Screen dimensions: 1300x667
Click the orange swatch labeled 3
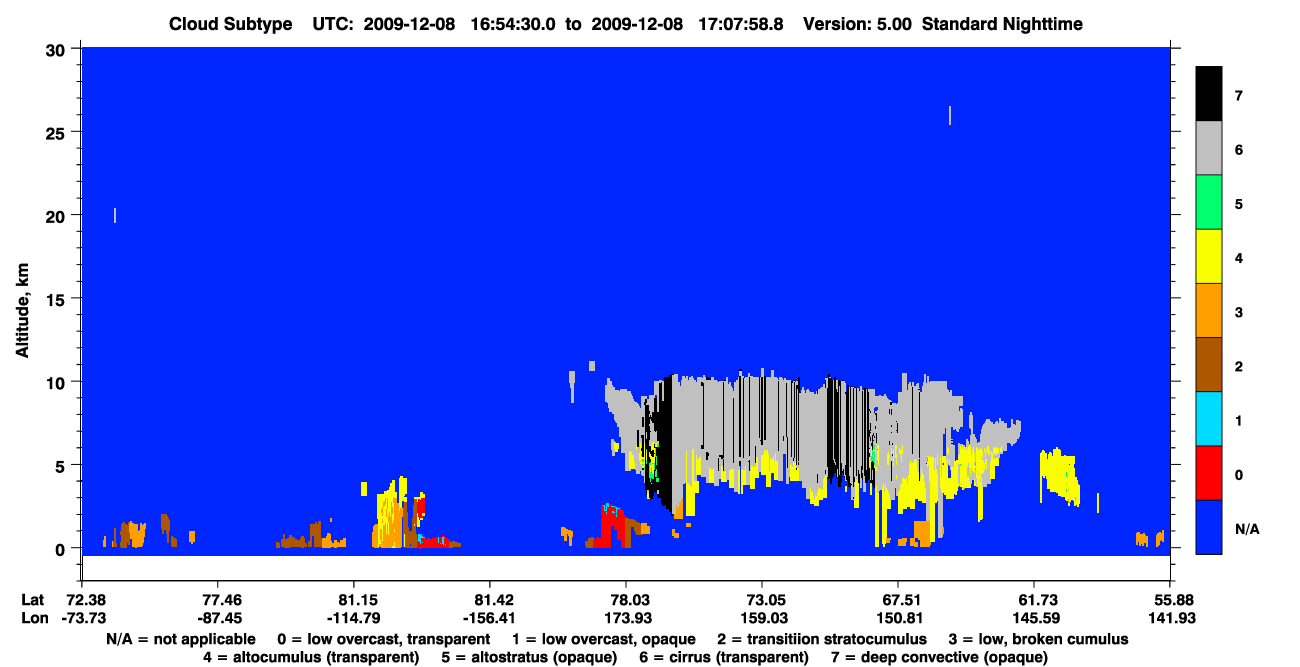point(1209,310)
